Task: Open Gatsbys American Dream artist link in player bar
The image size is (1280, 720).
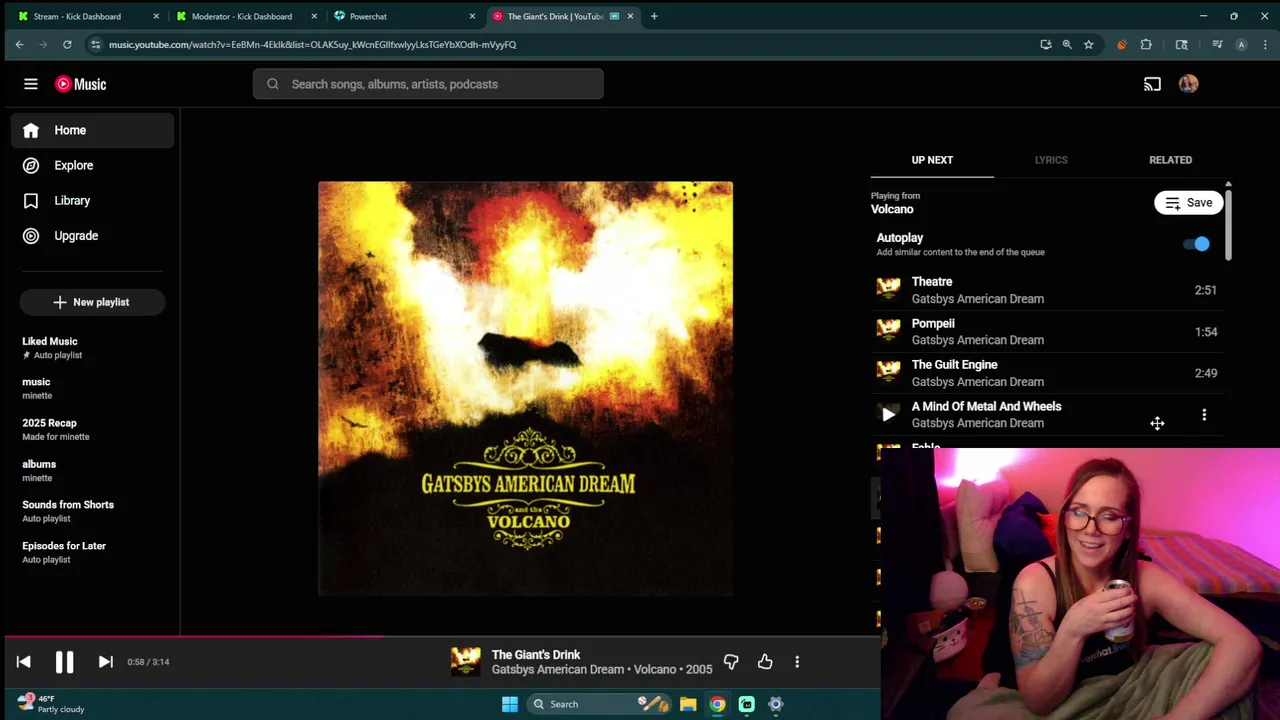Action: [558, 670]
